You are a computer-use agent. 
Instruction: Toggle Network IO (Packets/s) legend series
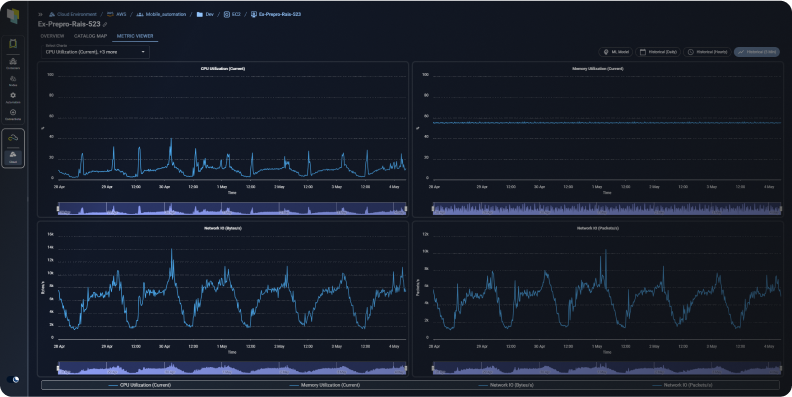(x=682, y=385)
